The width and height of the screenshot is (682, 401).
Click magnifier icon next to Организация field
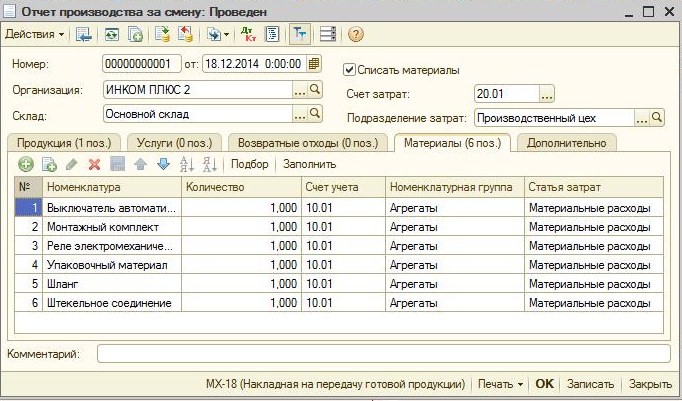315,90
